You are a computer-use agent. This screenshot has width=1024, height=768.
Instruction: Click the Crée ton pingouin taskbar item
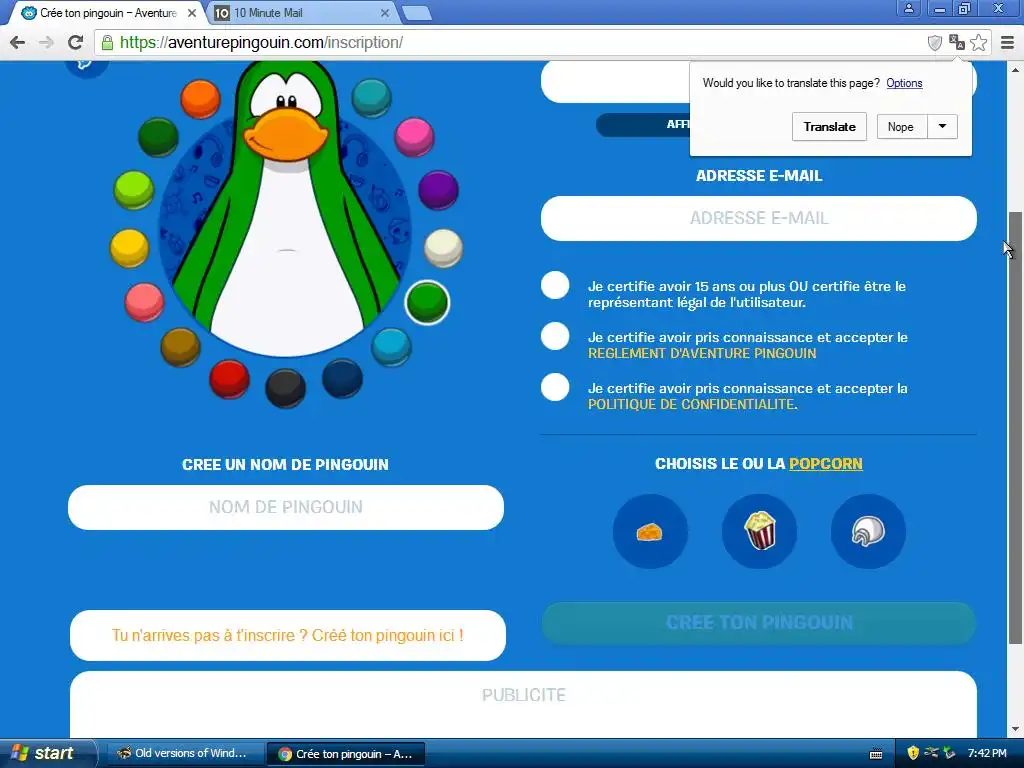[x=346, y=754]
